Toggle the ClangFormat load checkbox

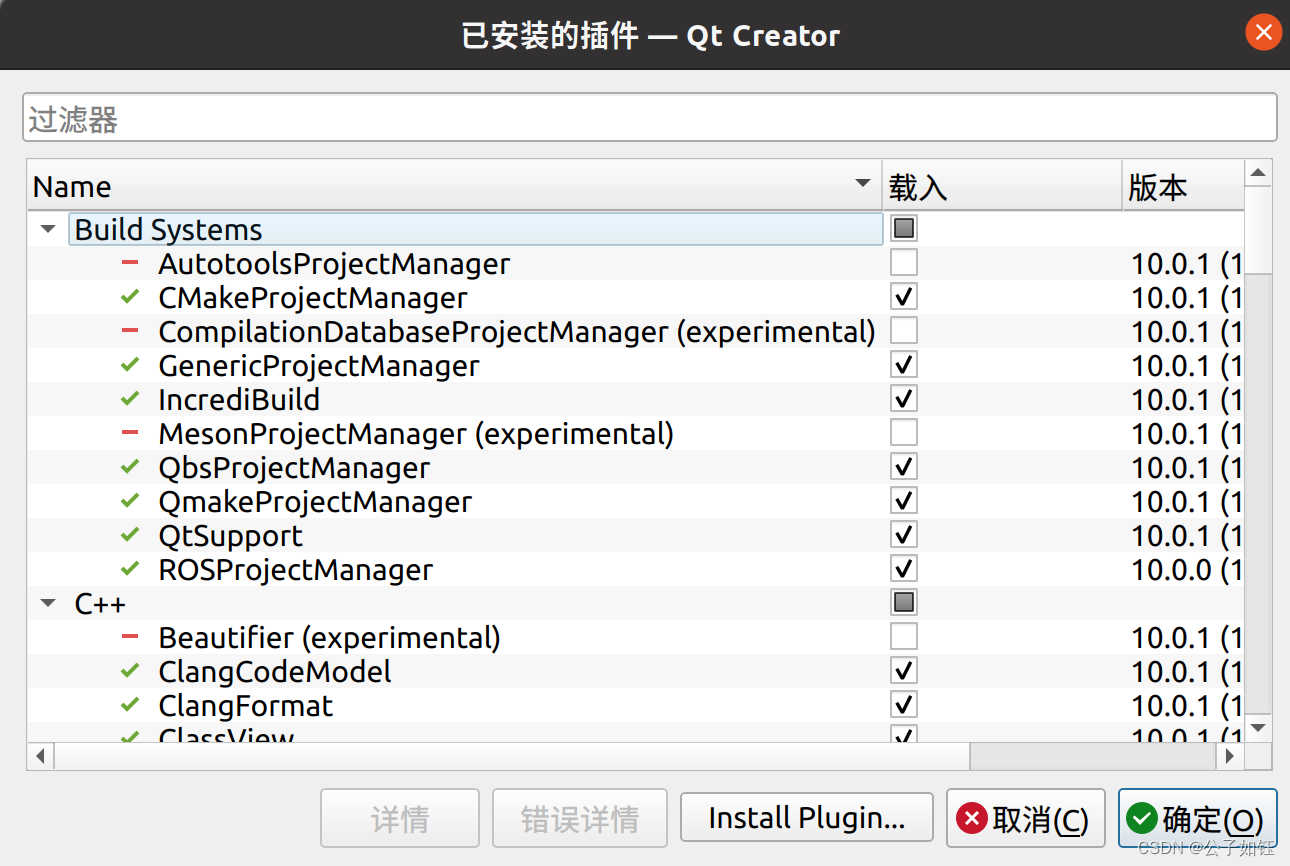tap(904, 705)
